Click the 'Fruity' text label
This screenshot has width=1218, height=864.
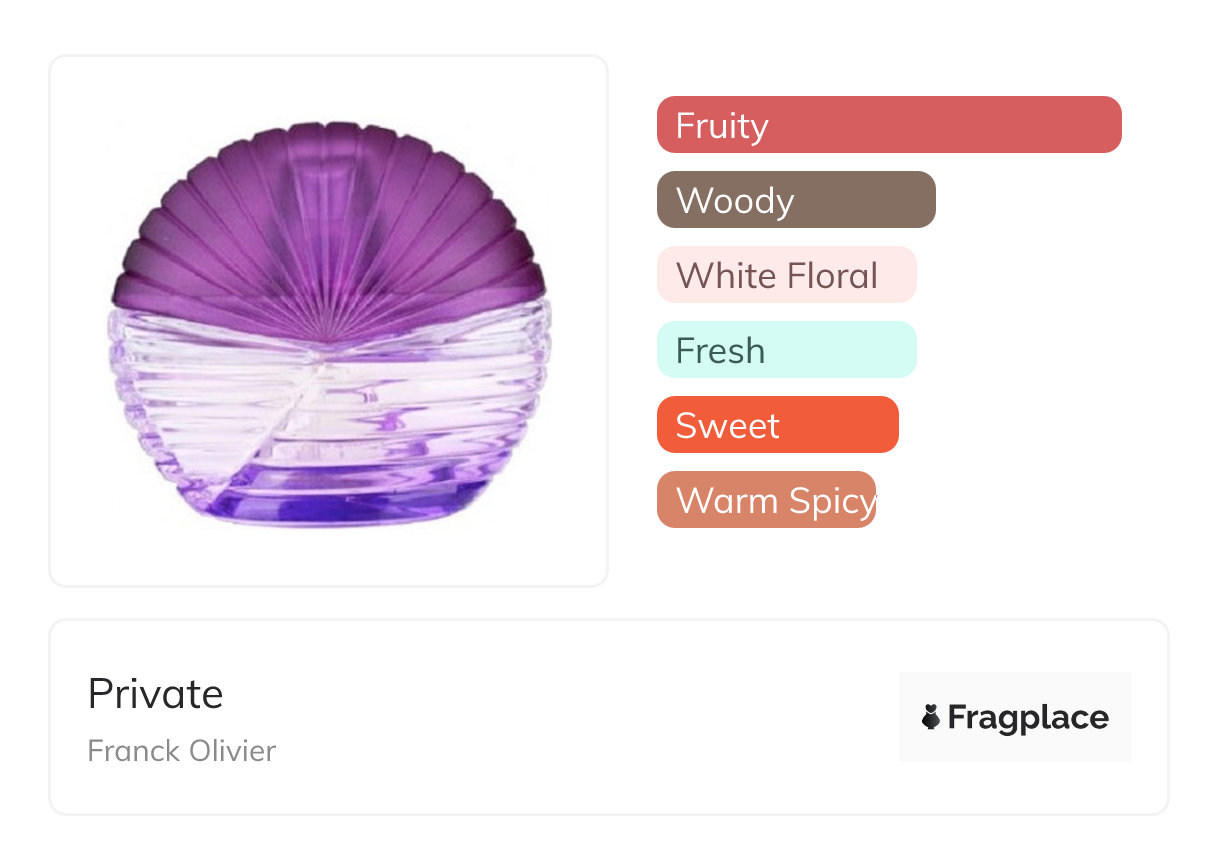click(722, 126)
